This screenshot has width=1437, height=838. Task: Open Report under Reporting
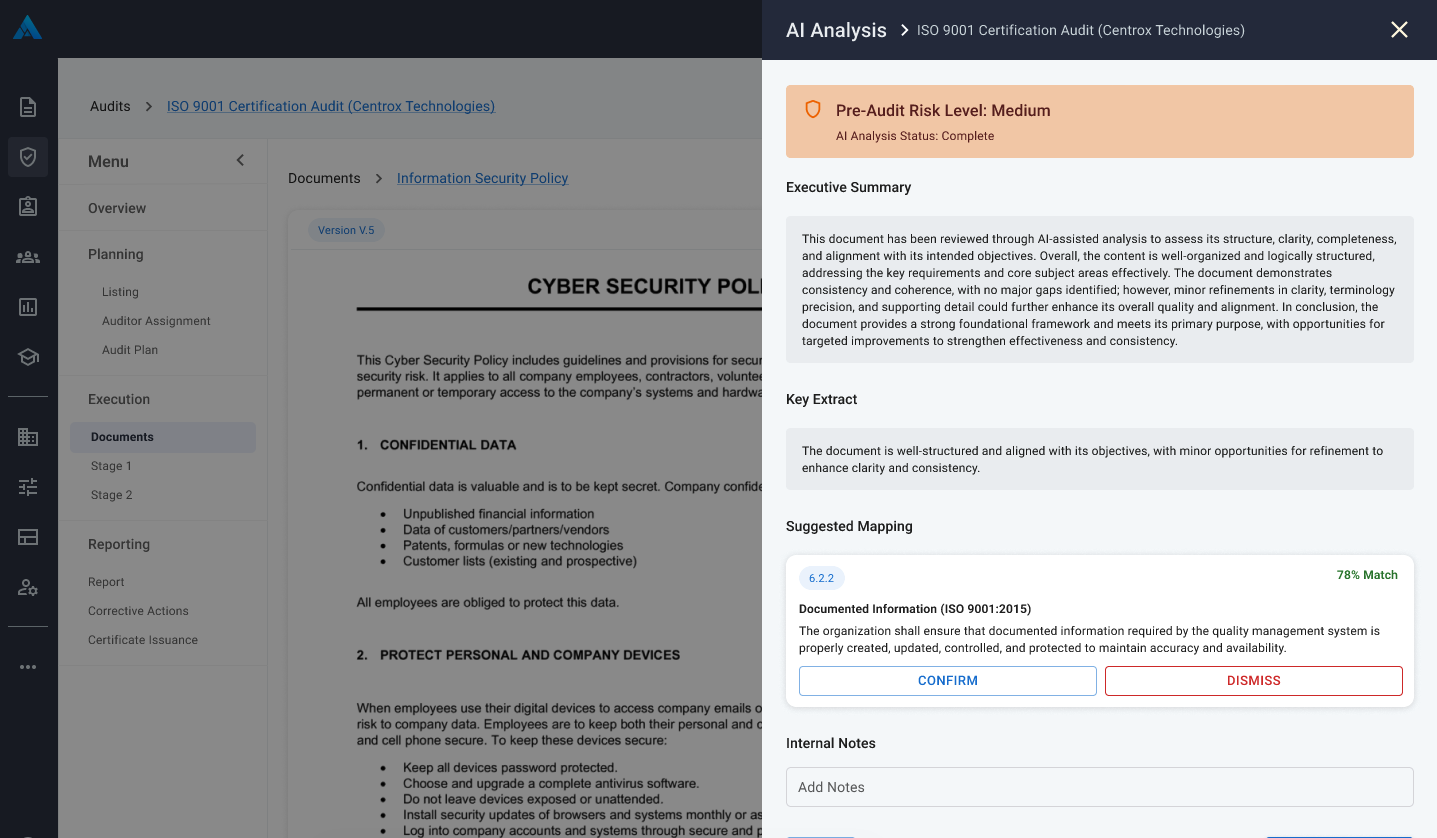[x=106, y=582]
